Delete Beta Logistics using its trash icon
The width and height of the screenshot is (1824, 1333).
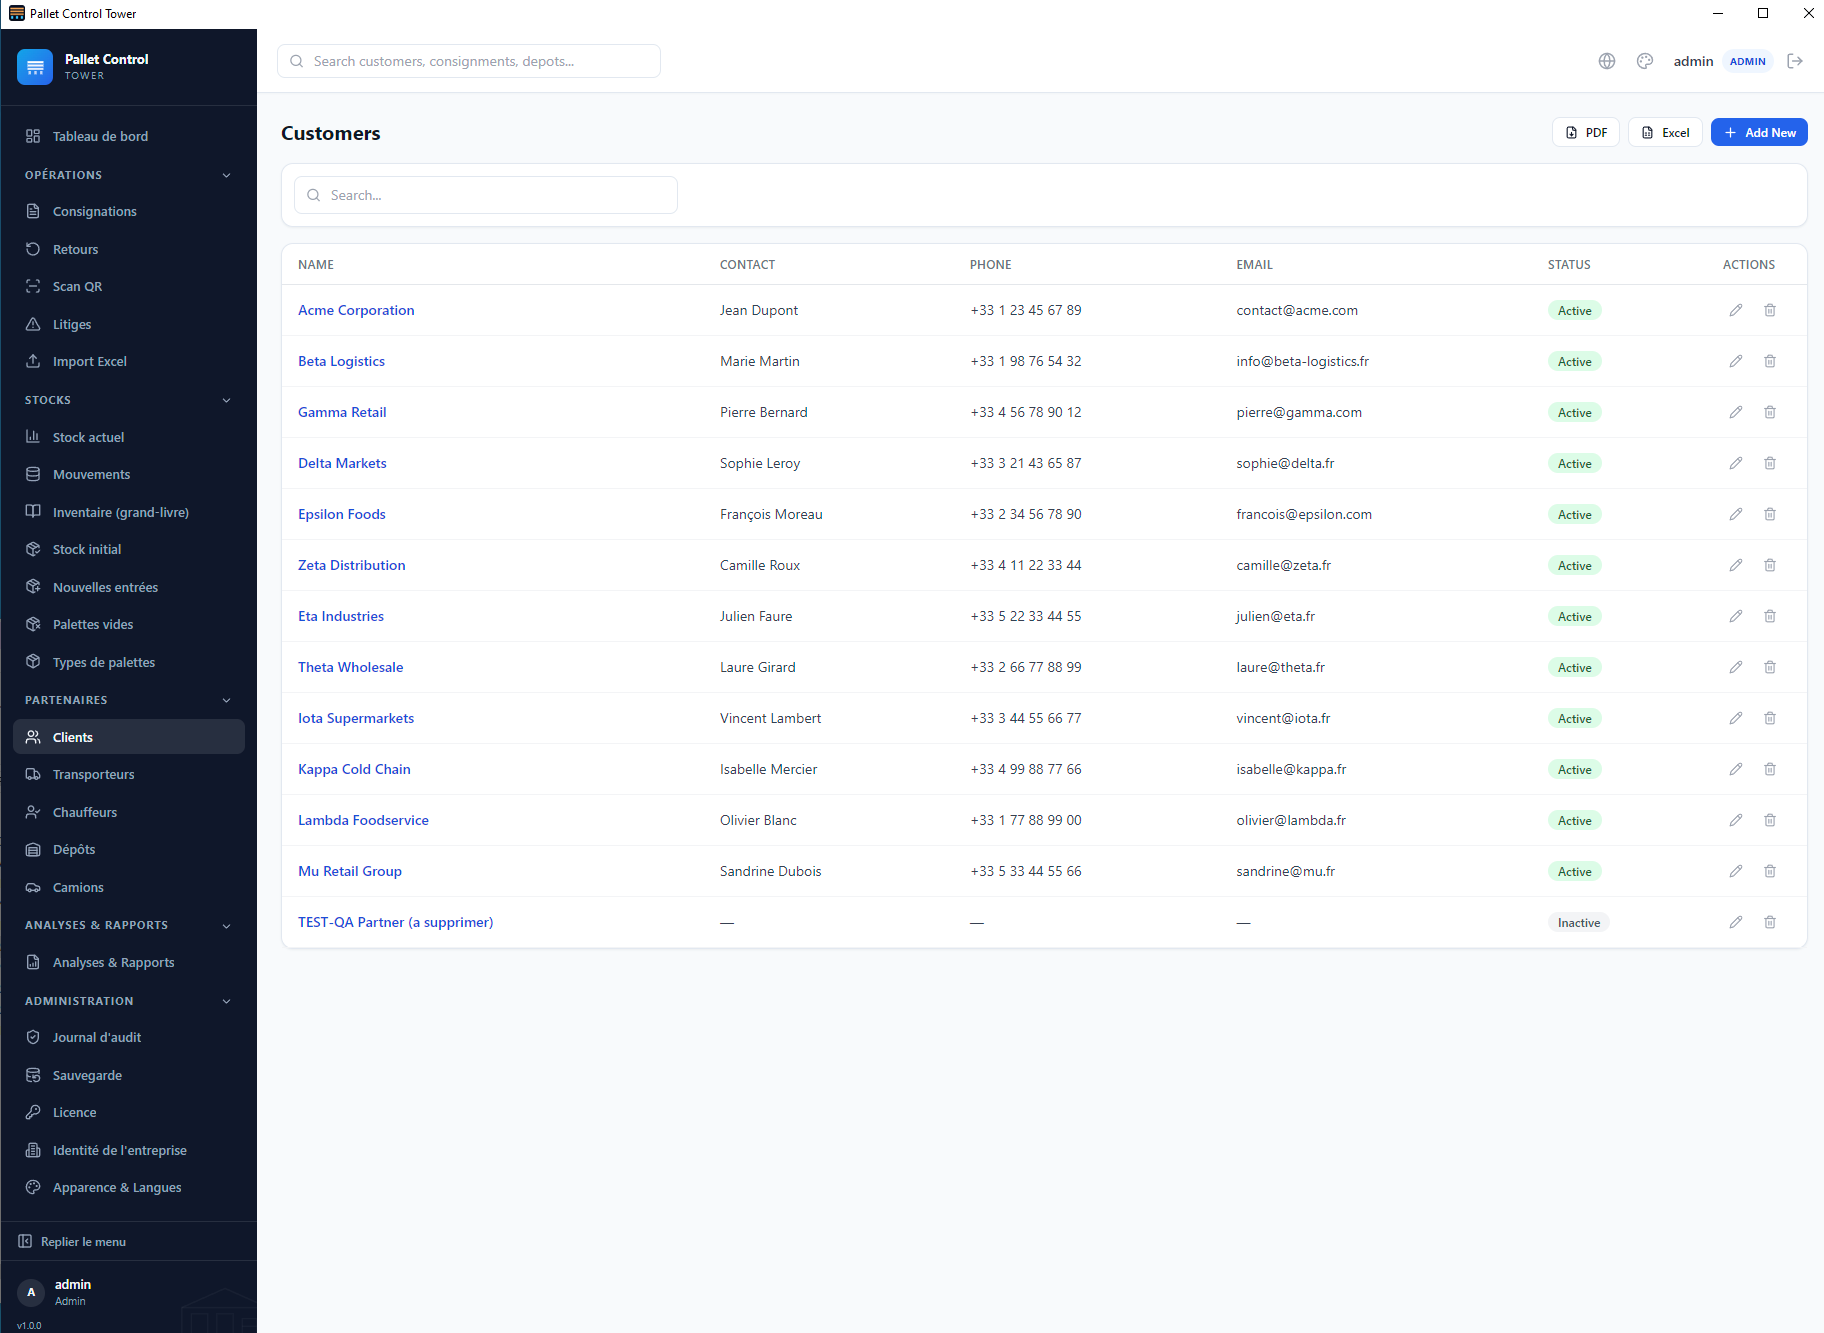(1770, 361)
